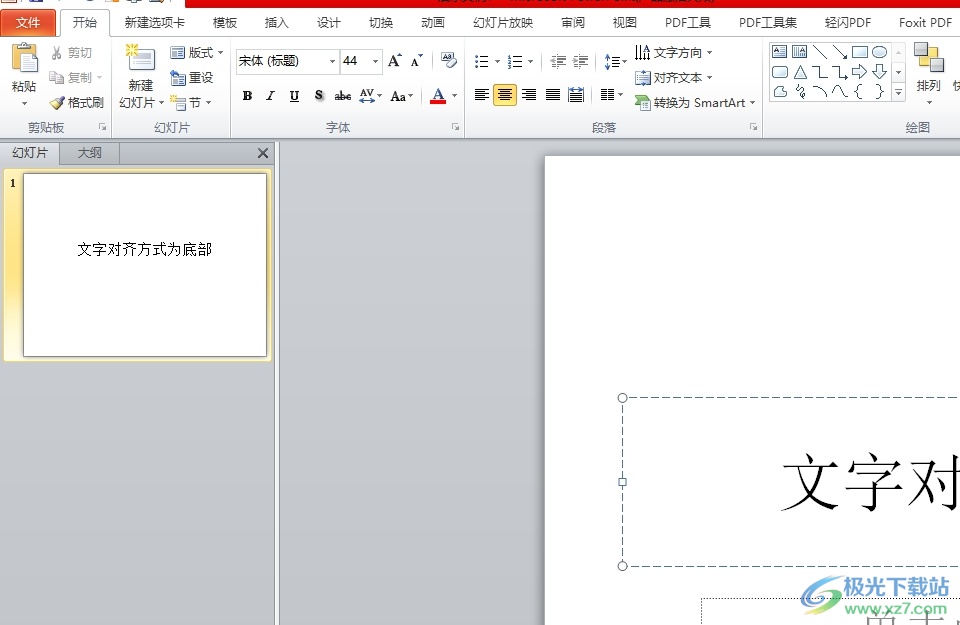This screenshot has width=960, height=625.
Task: Close the slides/outline pane
Action: [x=263, y=153]
